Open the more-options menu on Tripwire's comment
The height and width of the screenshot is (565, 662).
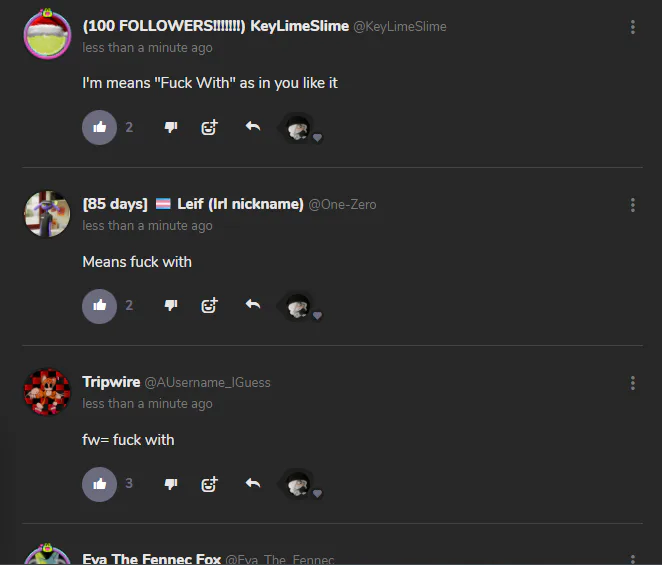click(x=632, y=383)
